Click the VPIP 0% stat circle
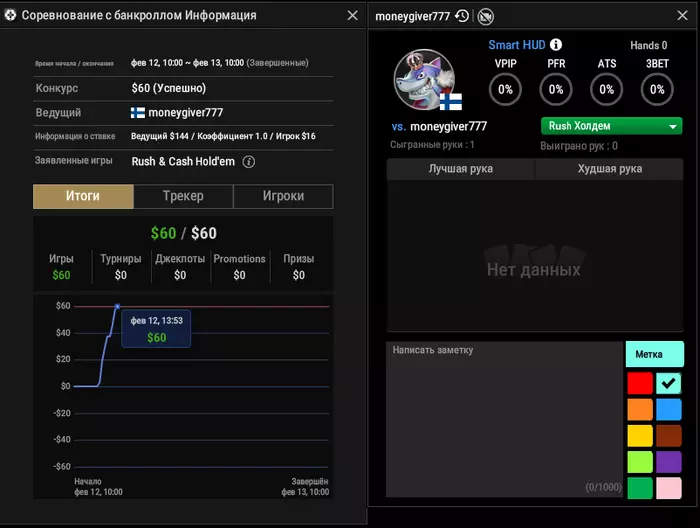The image size is (700, 528). coord(505,90)
